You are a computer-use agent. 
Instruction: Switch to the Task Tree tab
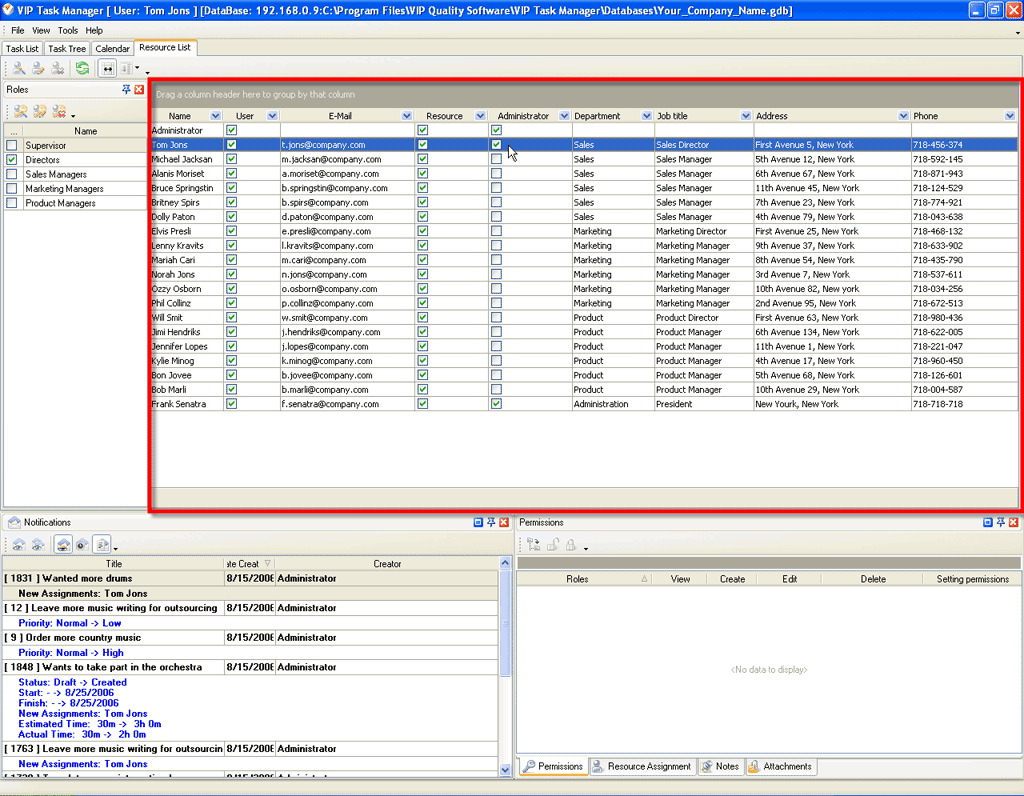tap(67, 48)
